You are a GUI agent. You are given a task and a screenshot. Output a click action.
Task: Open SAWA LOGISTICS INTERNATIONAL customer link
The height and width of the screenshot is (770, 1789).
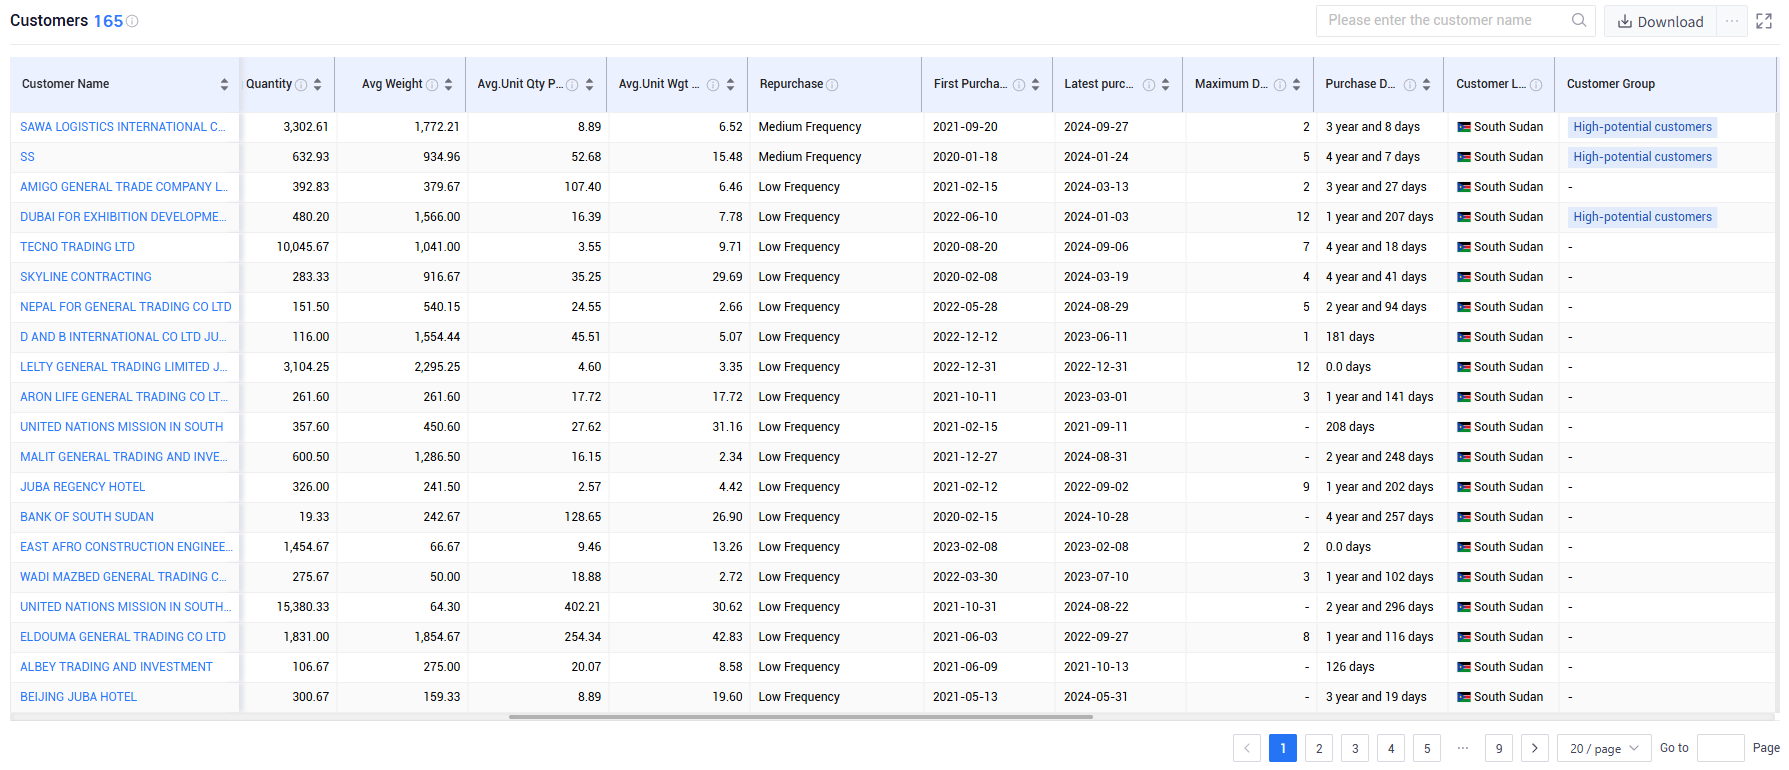123,127
